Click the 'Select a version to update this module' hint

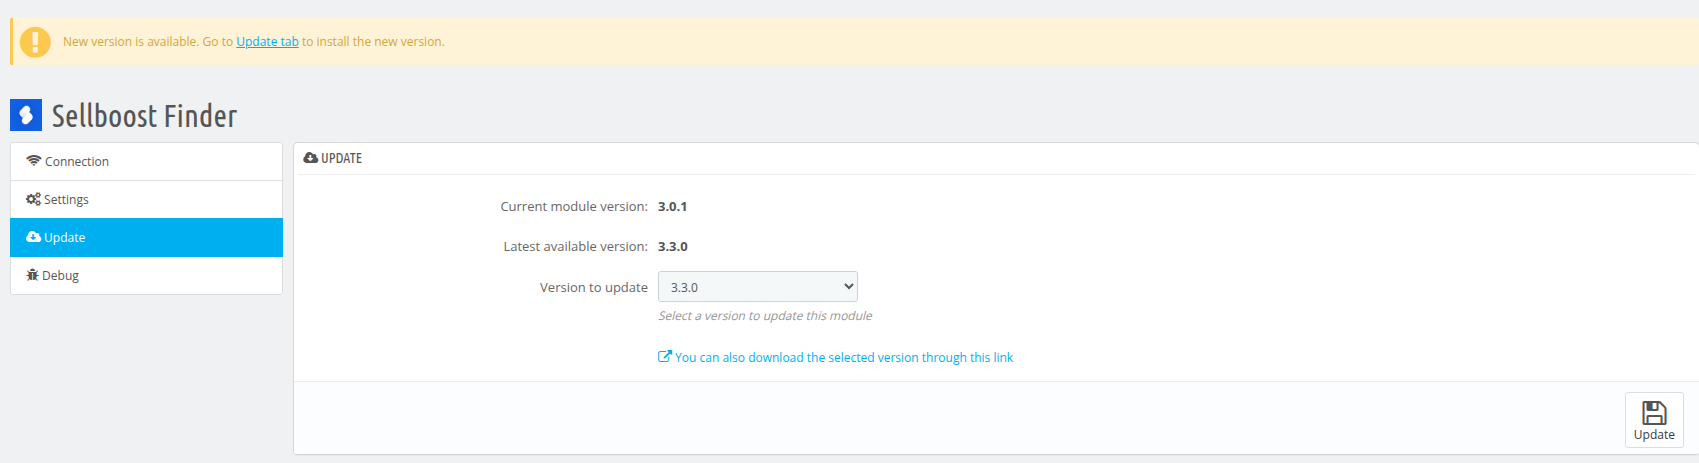pos(765,316)
